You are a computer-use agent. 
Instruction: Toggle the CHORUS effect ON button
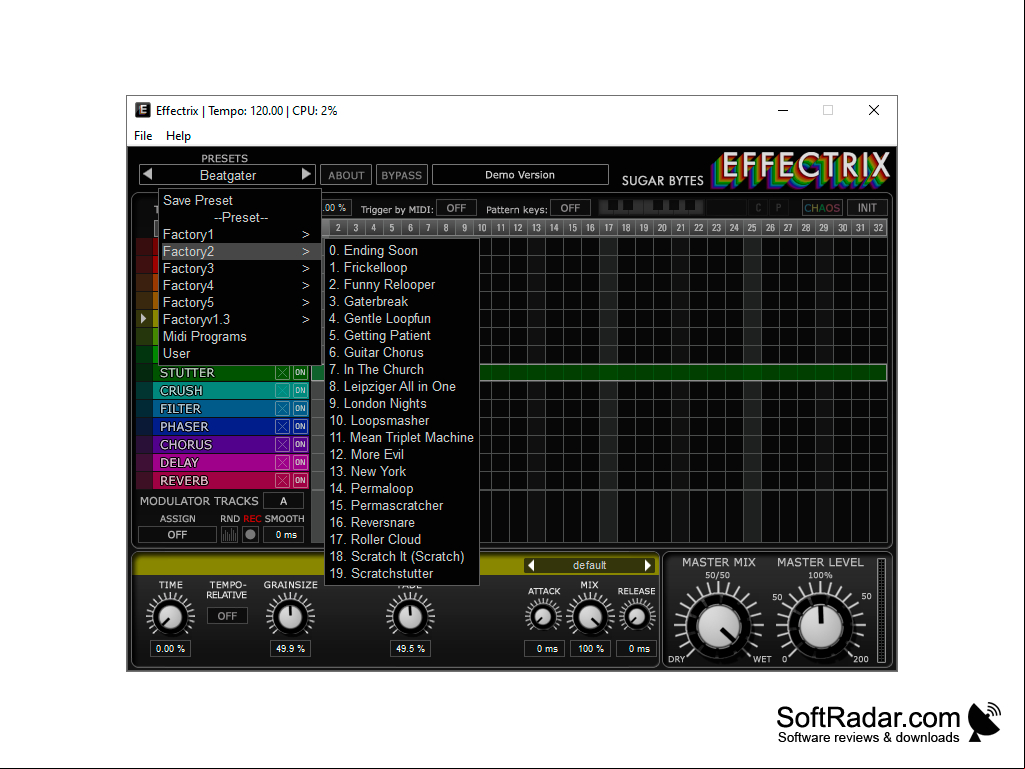coord(300,445)
